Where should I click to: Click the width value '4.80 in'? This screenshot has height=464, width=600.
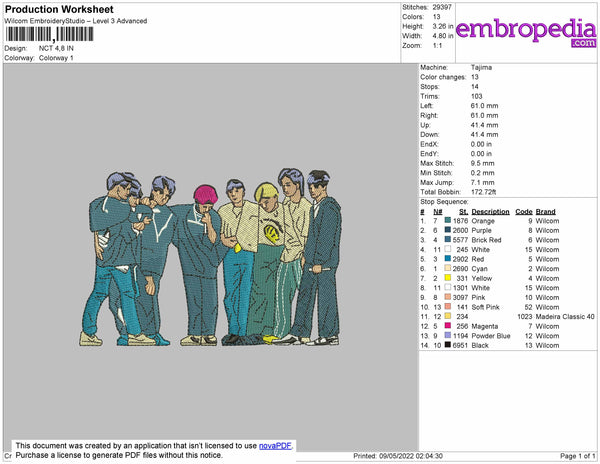pos(443,36)
